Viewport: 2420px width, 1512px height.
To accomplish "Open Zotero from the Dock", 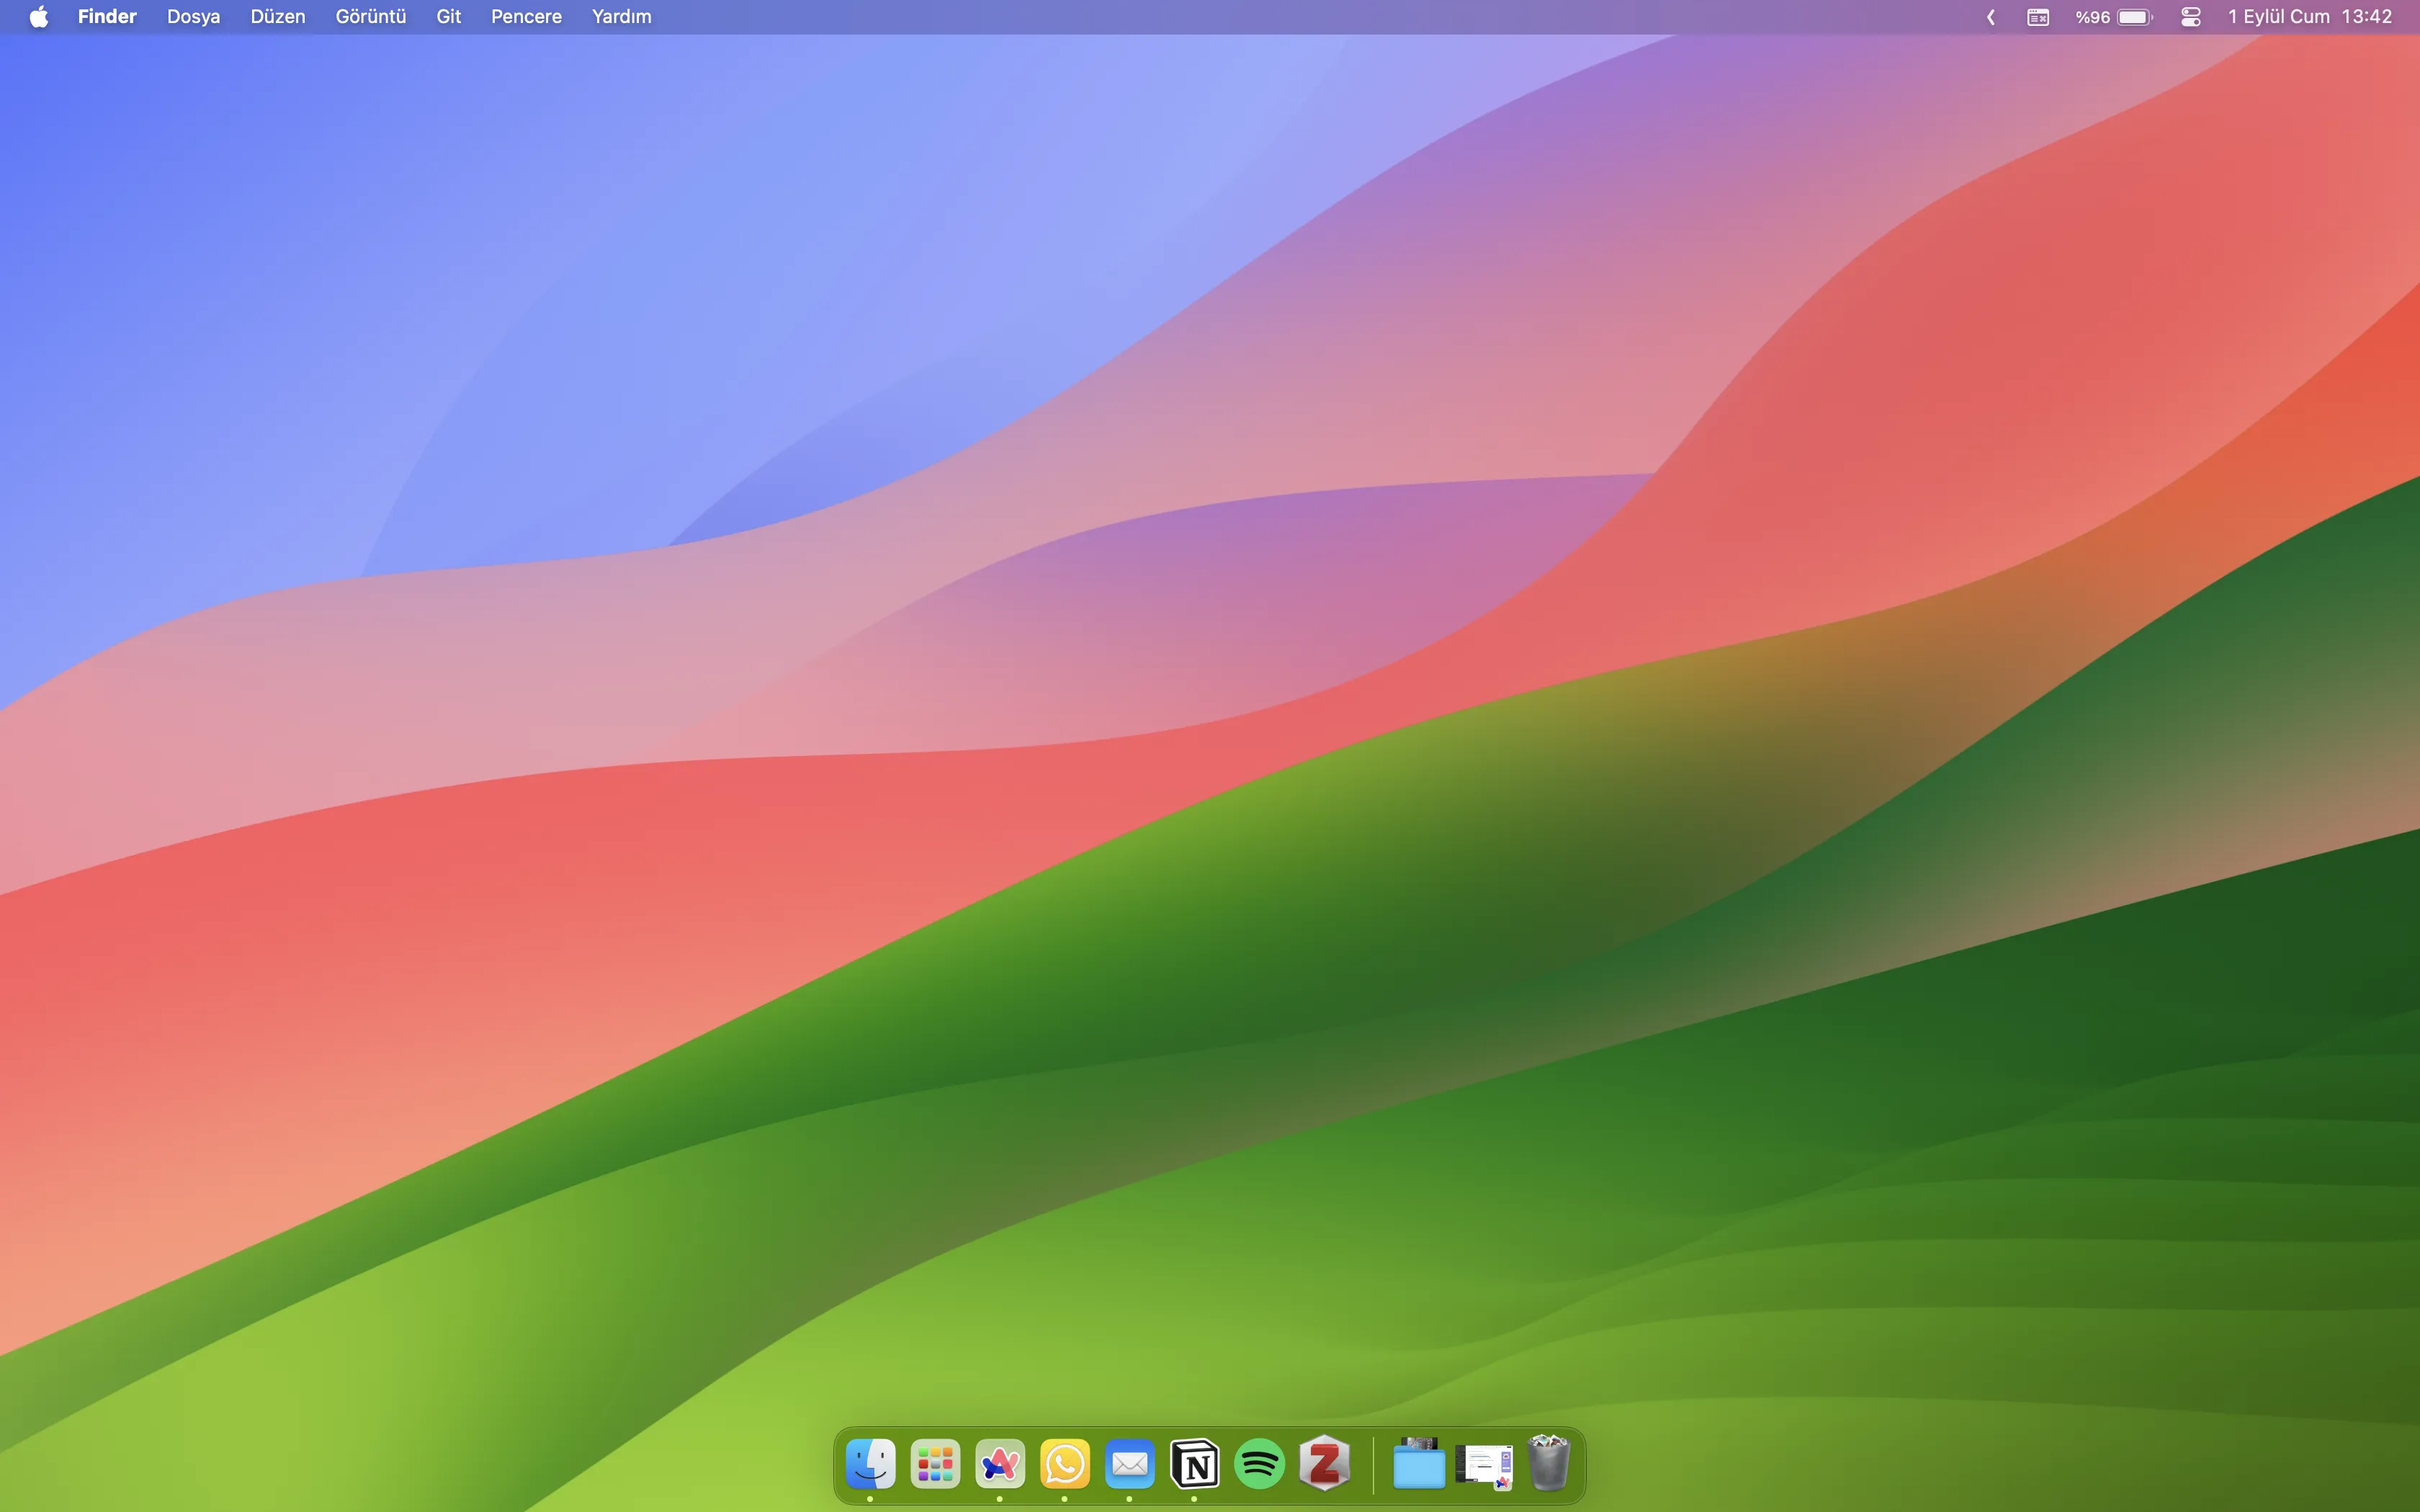I will [x=1325, y=1464].
